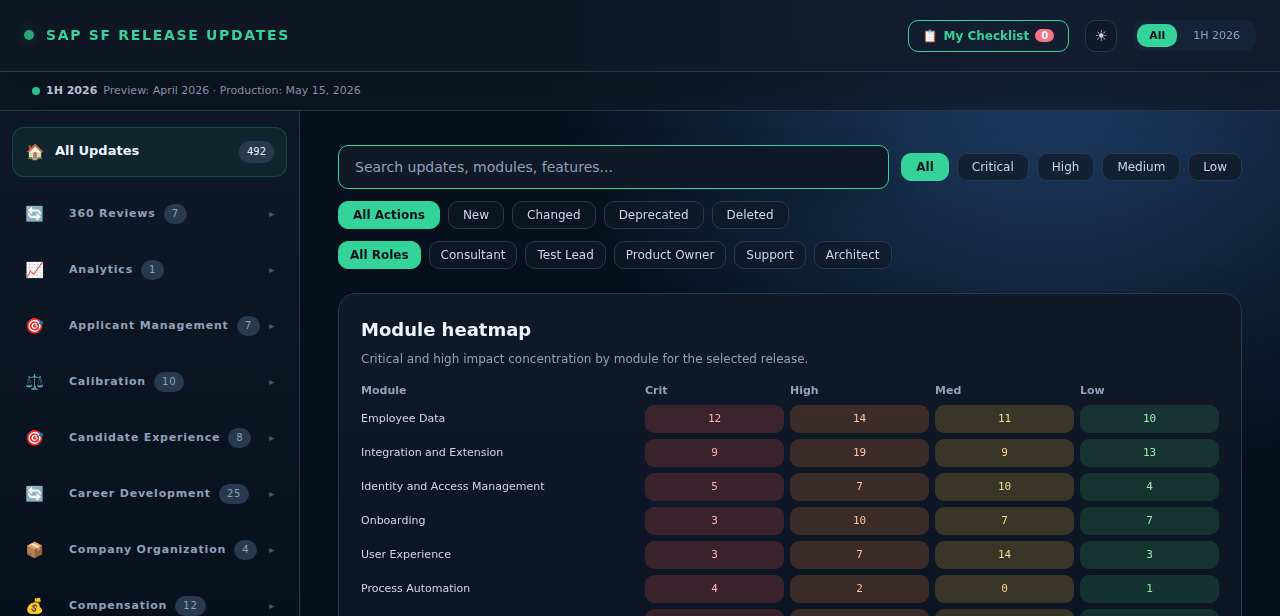
Task: Open All Updates in sidebar
Action: (x=149, y=152)
